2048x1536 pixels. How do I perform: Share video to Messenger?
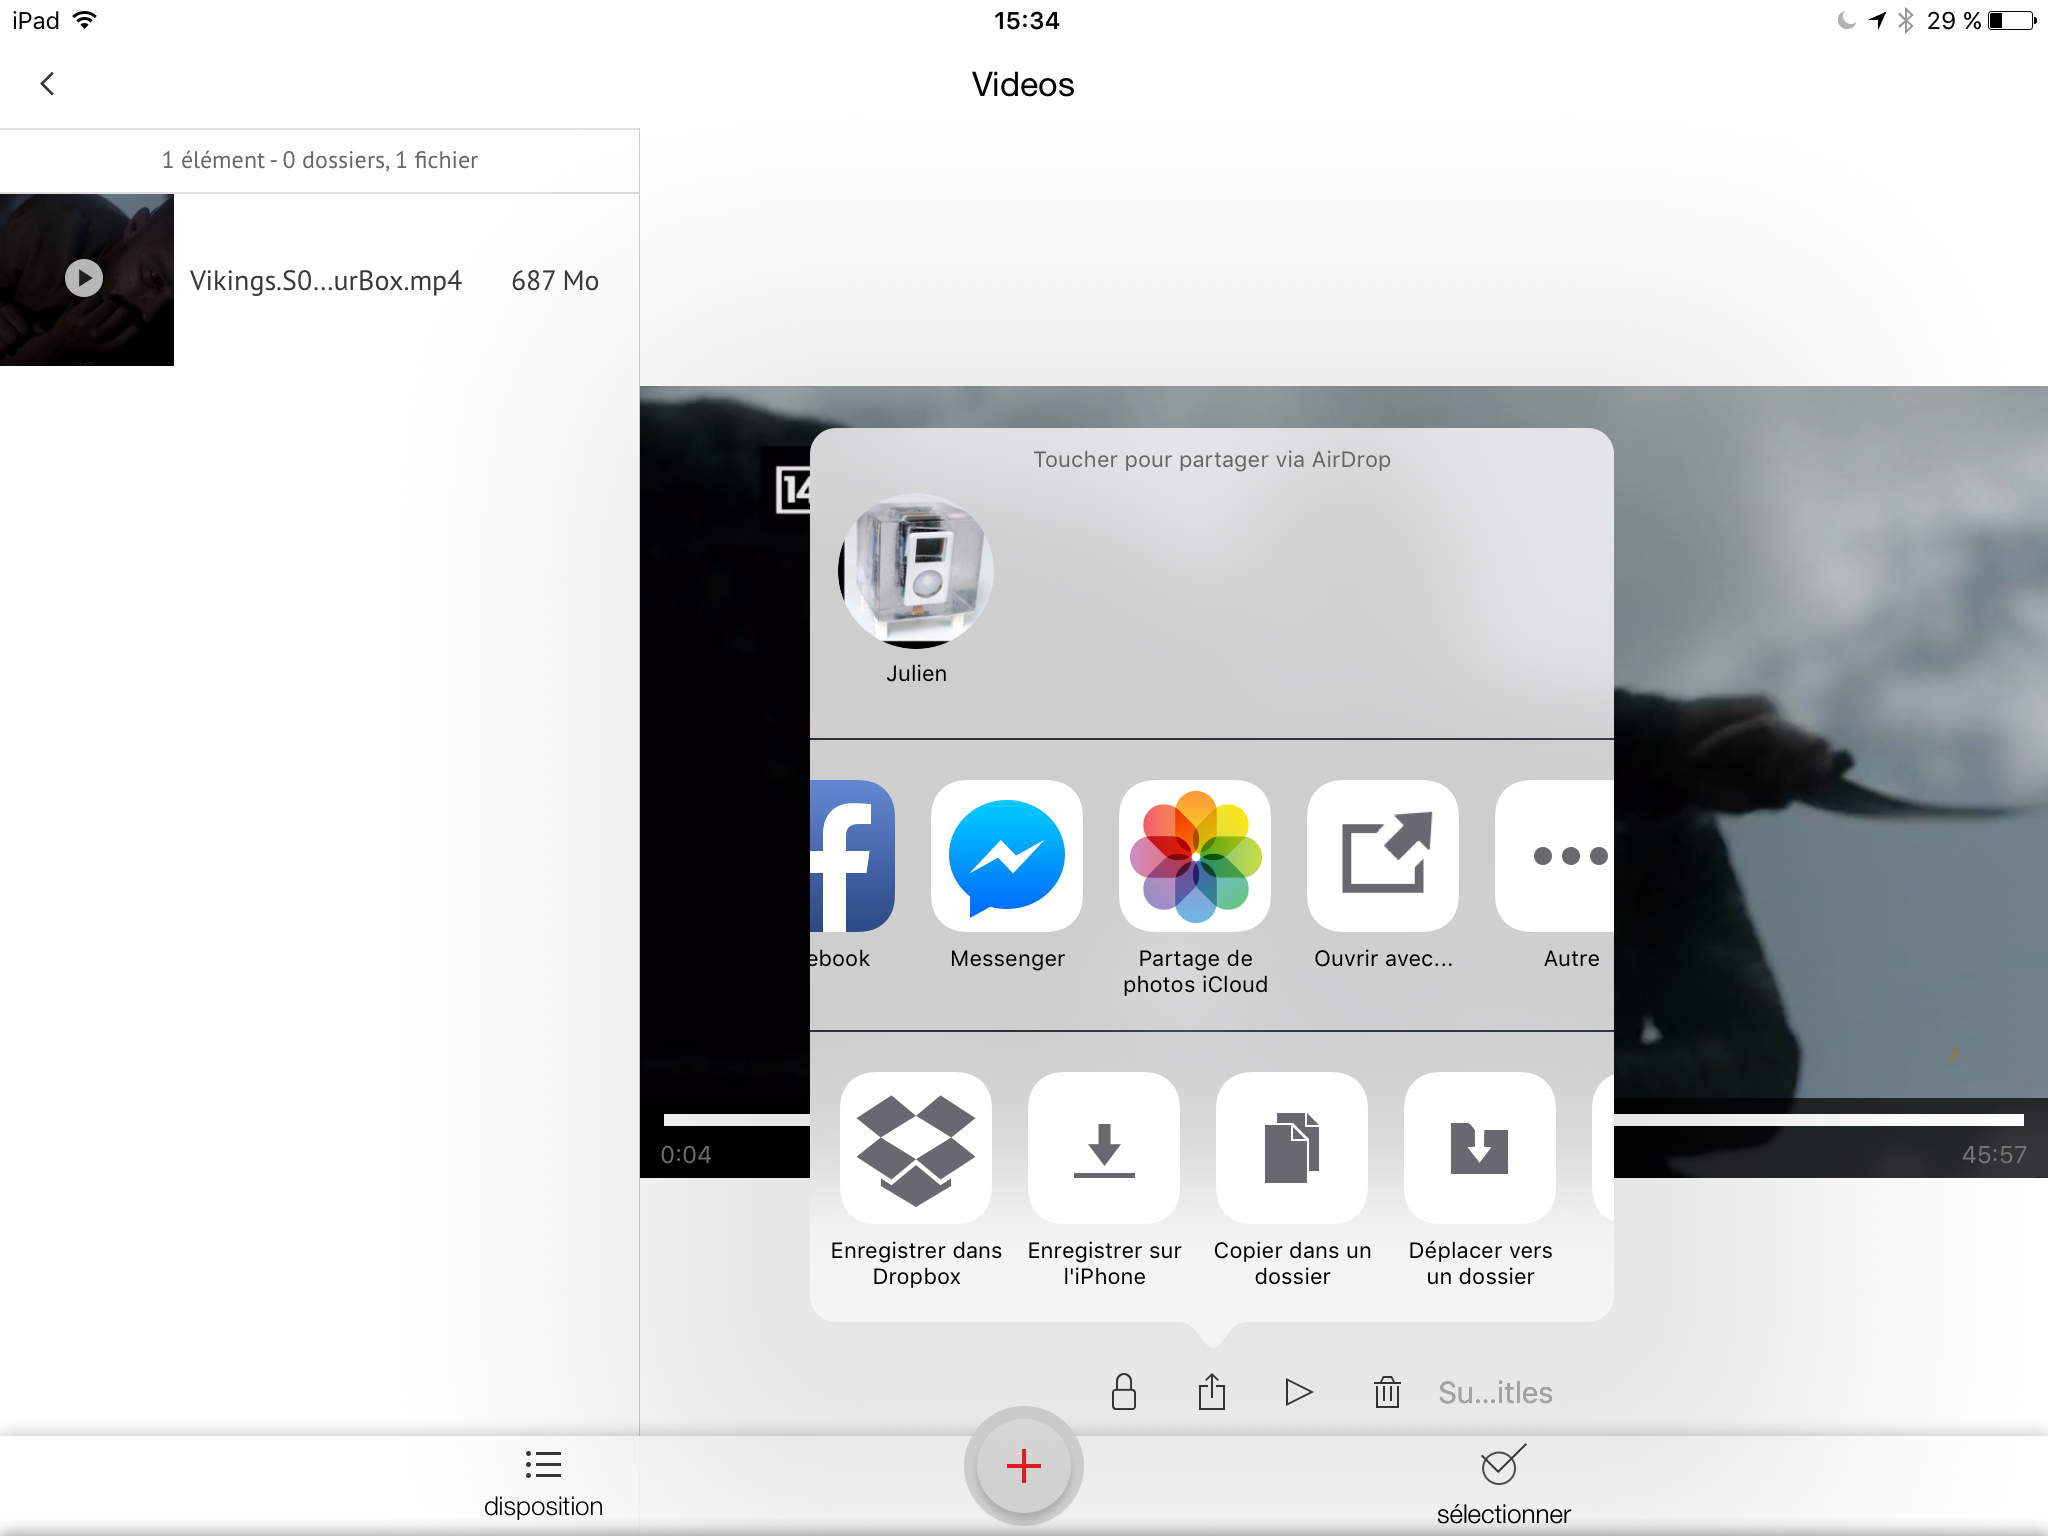(1007, 856)
